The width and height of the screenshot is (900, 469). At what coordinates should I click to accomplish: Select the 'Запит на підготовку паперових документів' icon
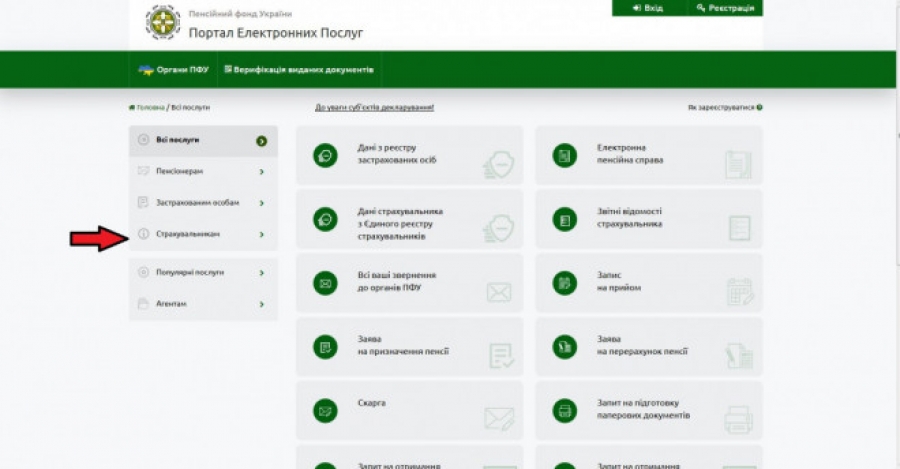[565, 410]
